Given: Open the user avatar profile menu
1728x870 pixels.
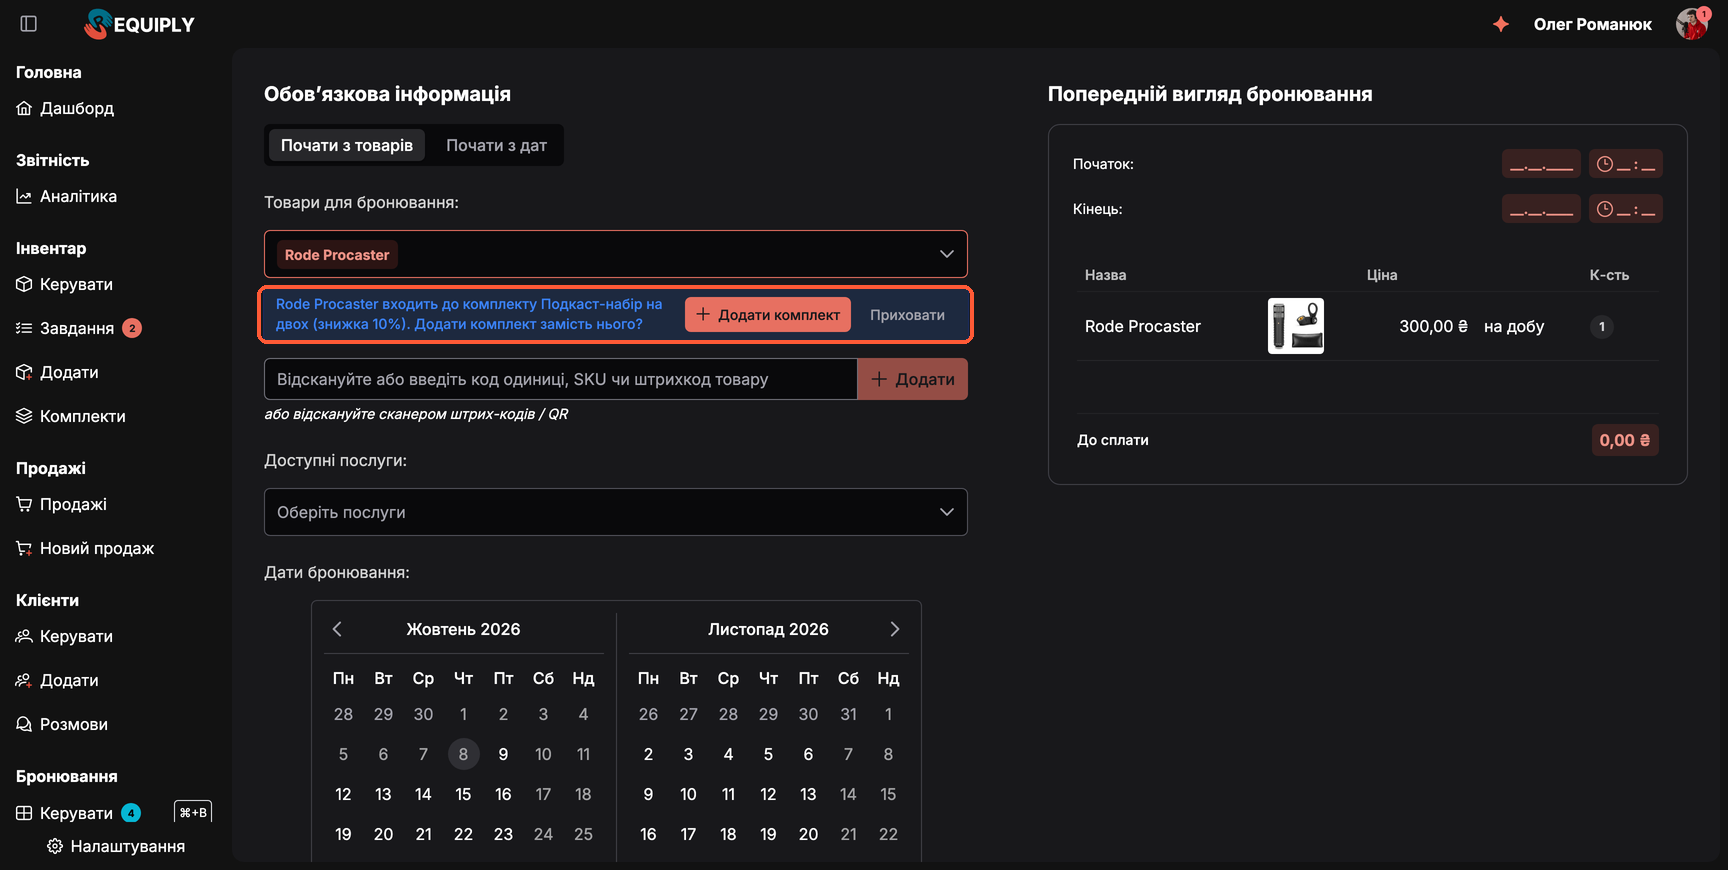Looking at the screenshot, I should pyautogui.click(x=1692, y=24).
